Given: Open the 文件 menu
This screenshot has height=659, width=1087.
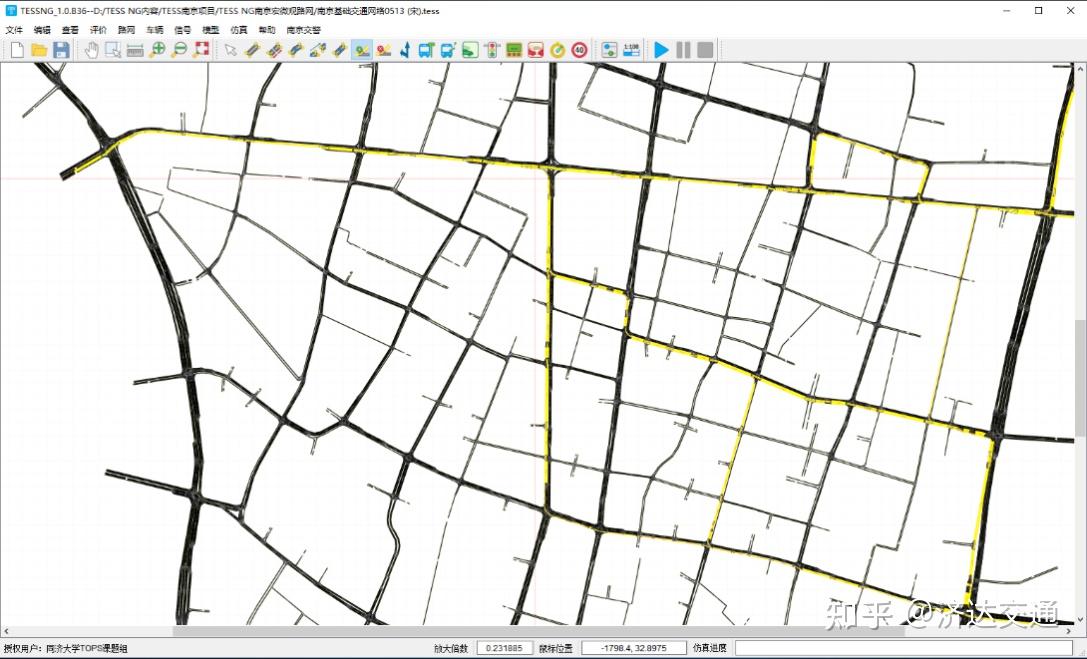Looking at the screenshot, I should 14,30.
